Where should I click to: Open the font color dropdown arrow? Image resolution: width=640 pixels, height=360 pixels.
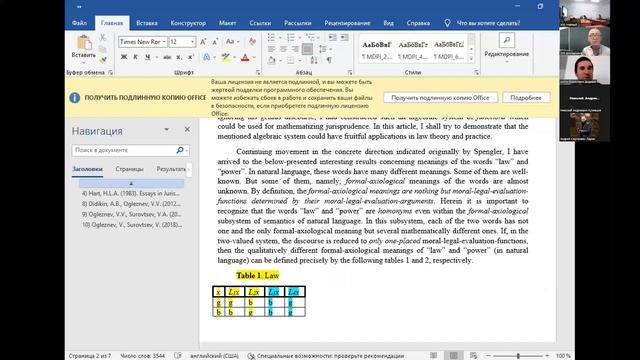click(254, 58)
